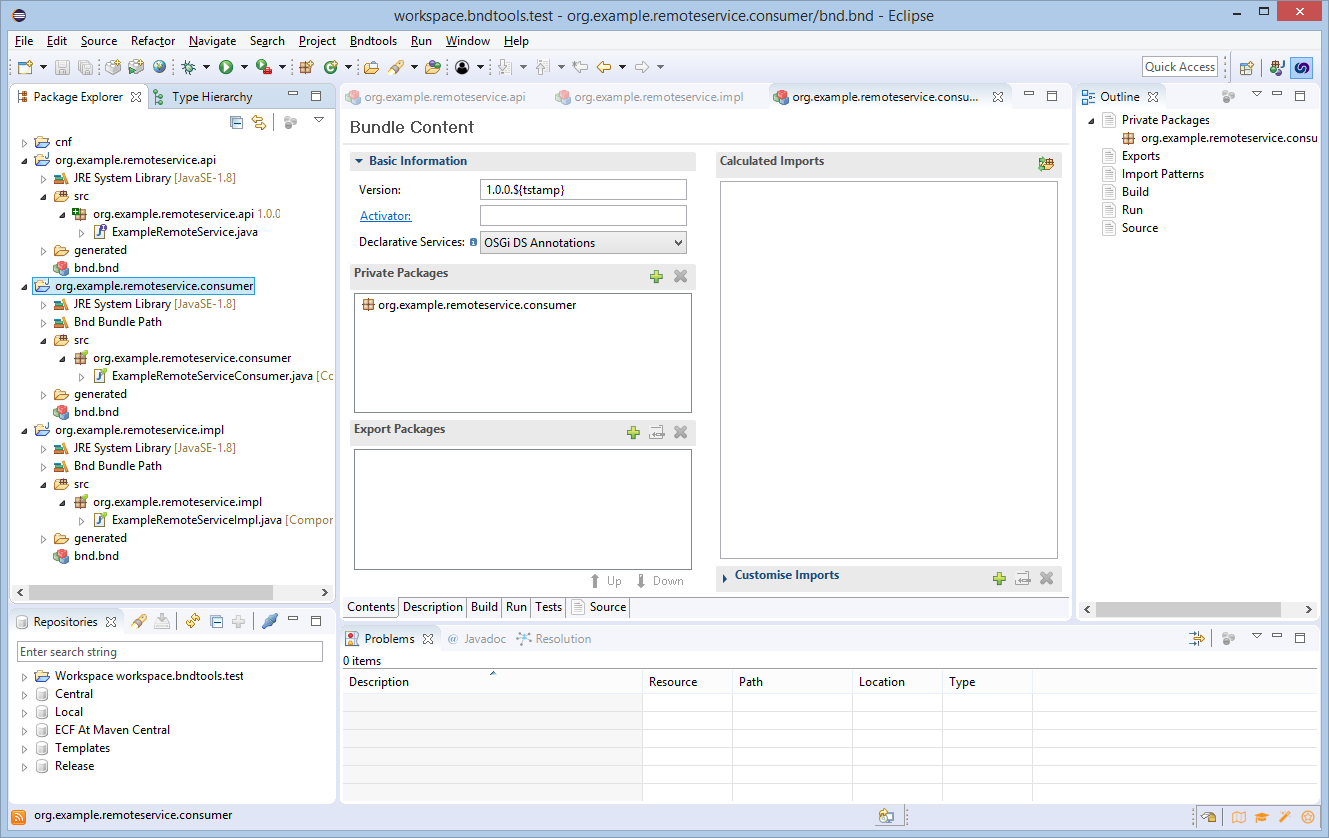Switch to the Description tab of the bnd editor
The height and width of the screenshot is (838, 1329).
pos(433,607)
